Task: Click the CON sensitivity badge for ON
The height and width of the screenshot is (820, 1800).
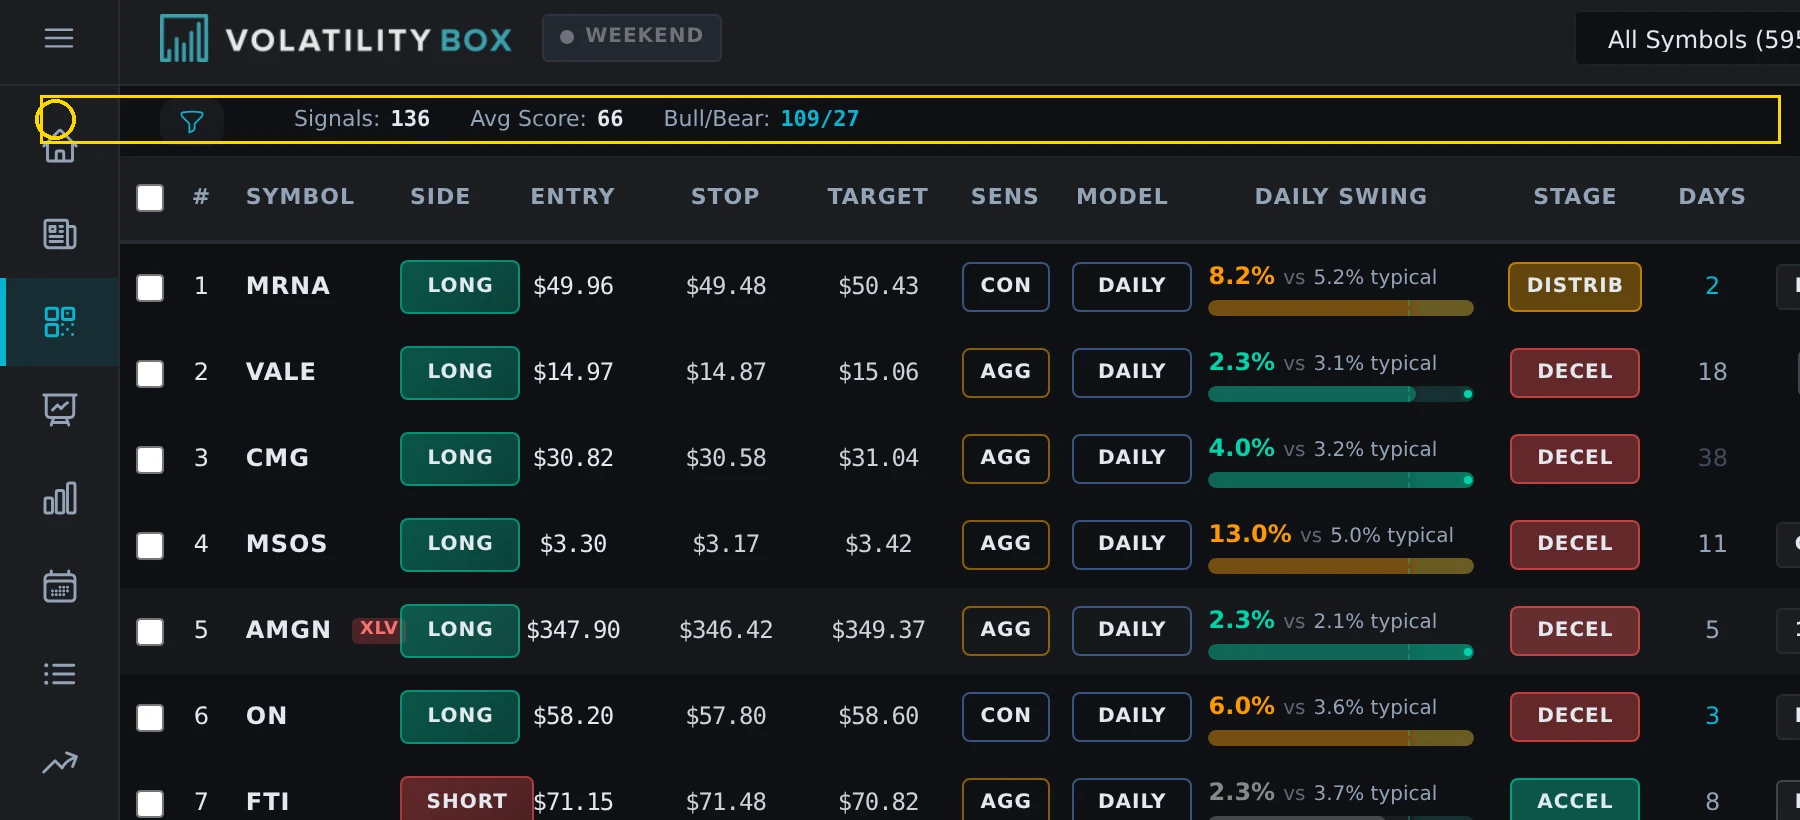Action: 1006,716
